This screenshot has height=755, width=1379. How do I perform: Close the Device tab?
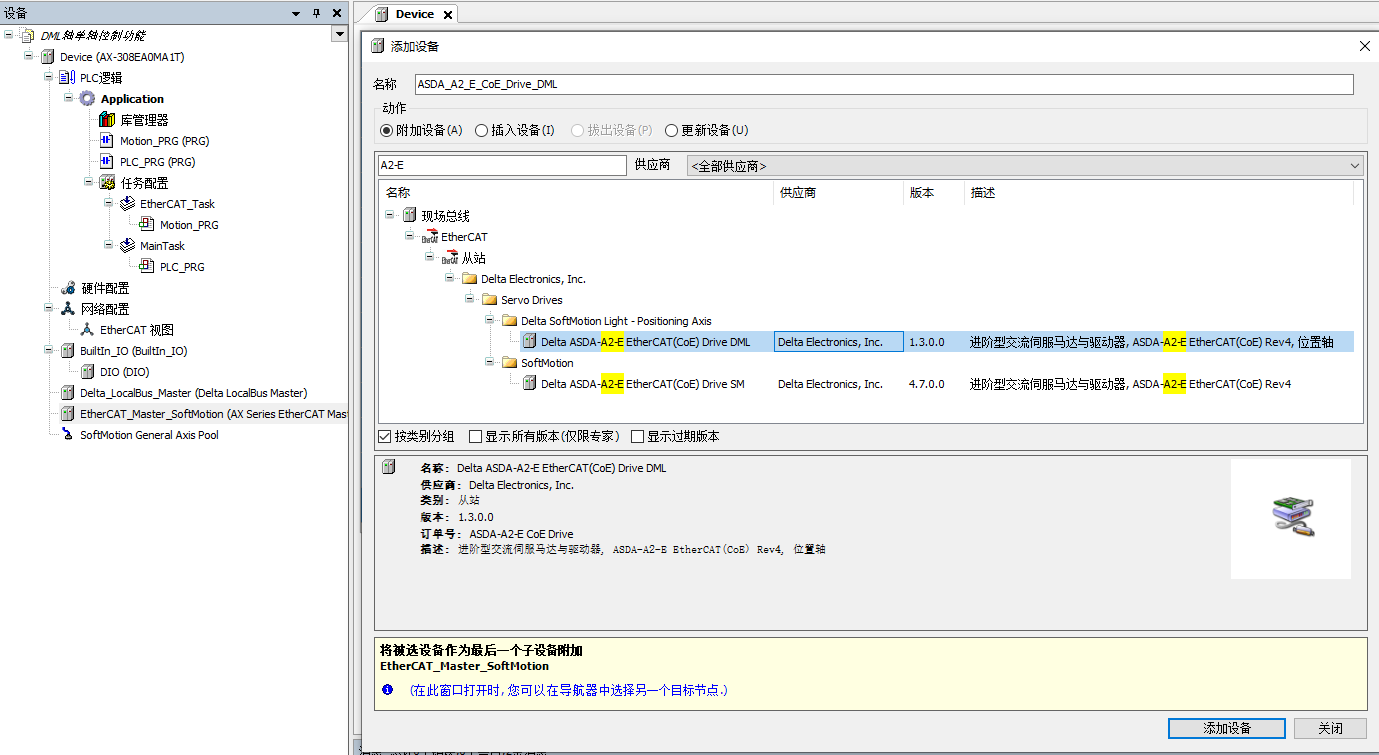[x=447, y=15]
